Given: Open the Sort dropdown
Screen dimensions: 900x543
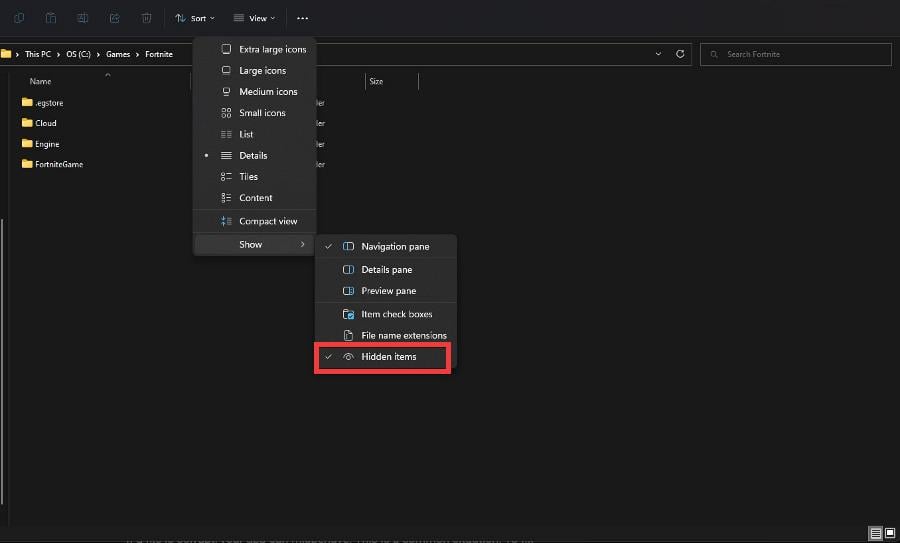Looking at the screenshot, I should pyautogui.click(x=194, y=18).
